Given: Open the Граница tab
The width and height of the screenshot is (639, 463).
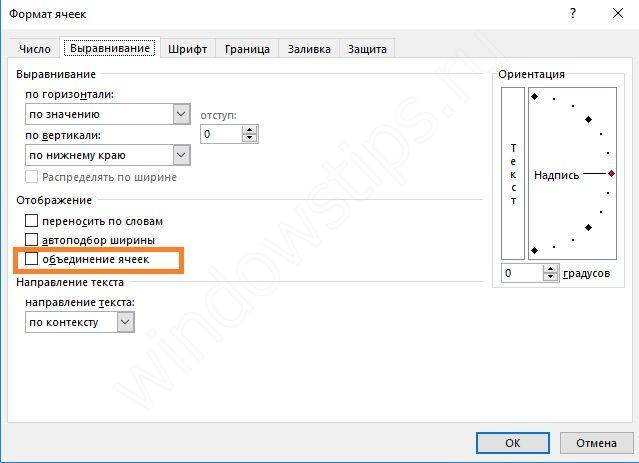Looking at the screenshot, I should (246, 48).
